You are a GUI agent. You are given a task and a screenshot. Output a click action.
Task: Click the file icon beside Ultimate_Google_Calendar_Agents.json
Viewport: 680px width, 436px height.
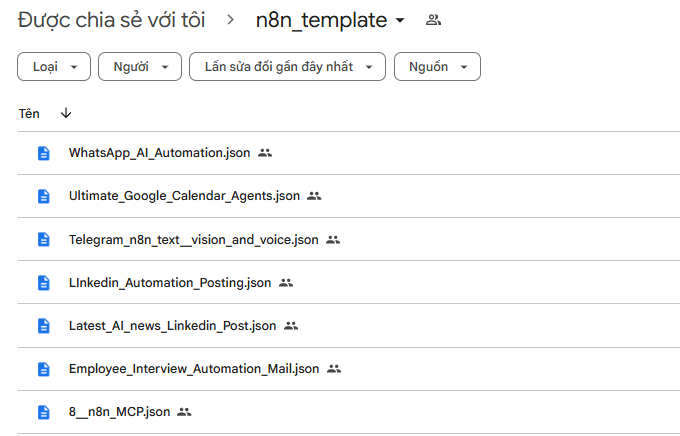43,196
